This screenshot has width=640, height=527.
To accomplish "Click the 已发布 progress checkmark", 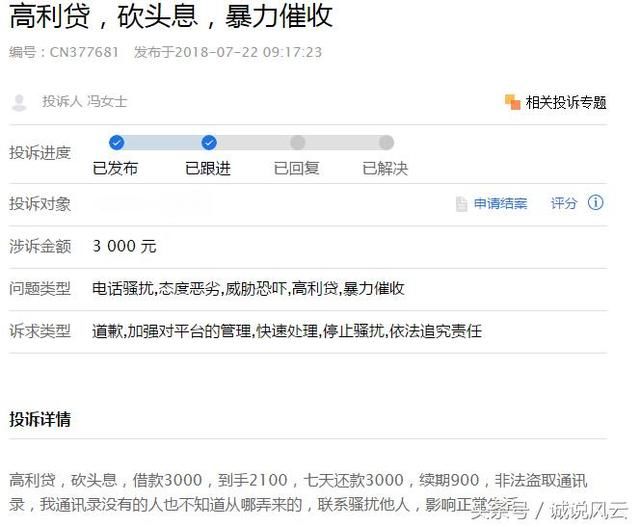I will pyautogui.click(x=117, y=143).
